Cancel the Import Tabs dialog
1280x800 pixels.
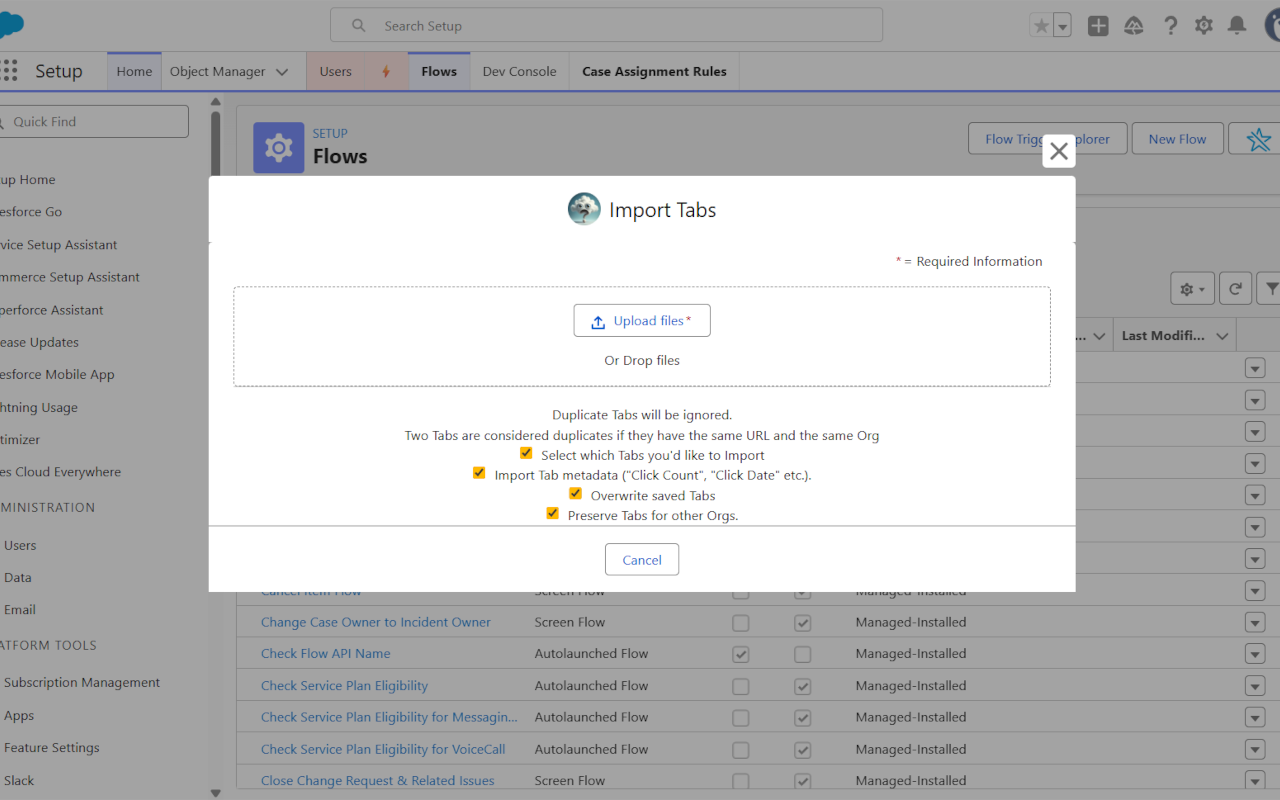click(x=642, y=560)
